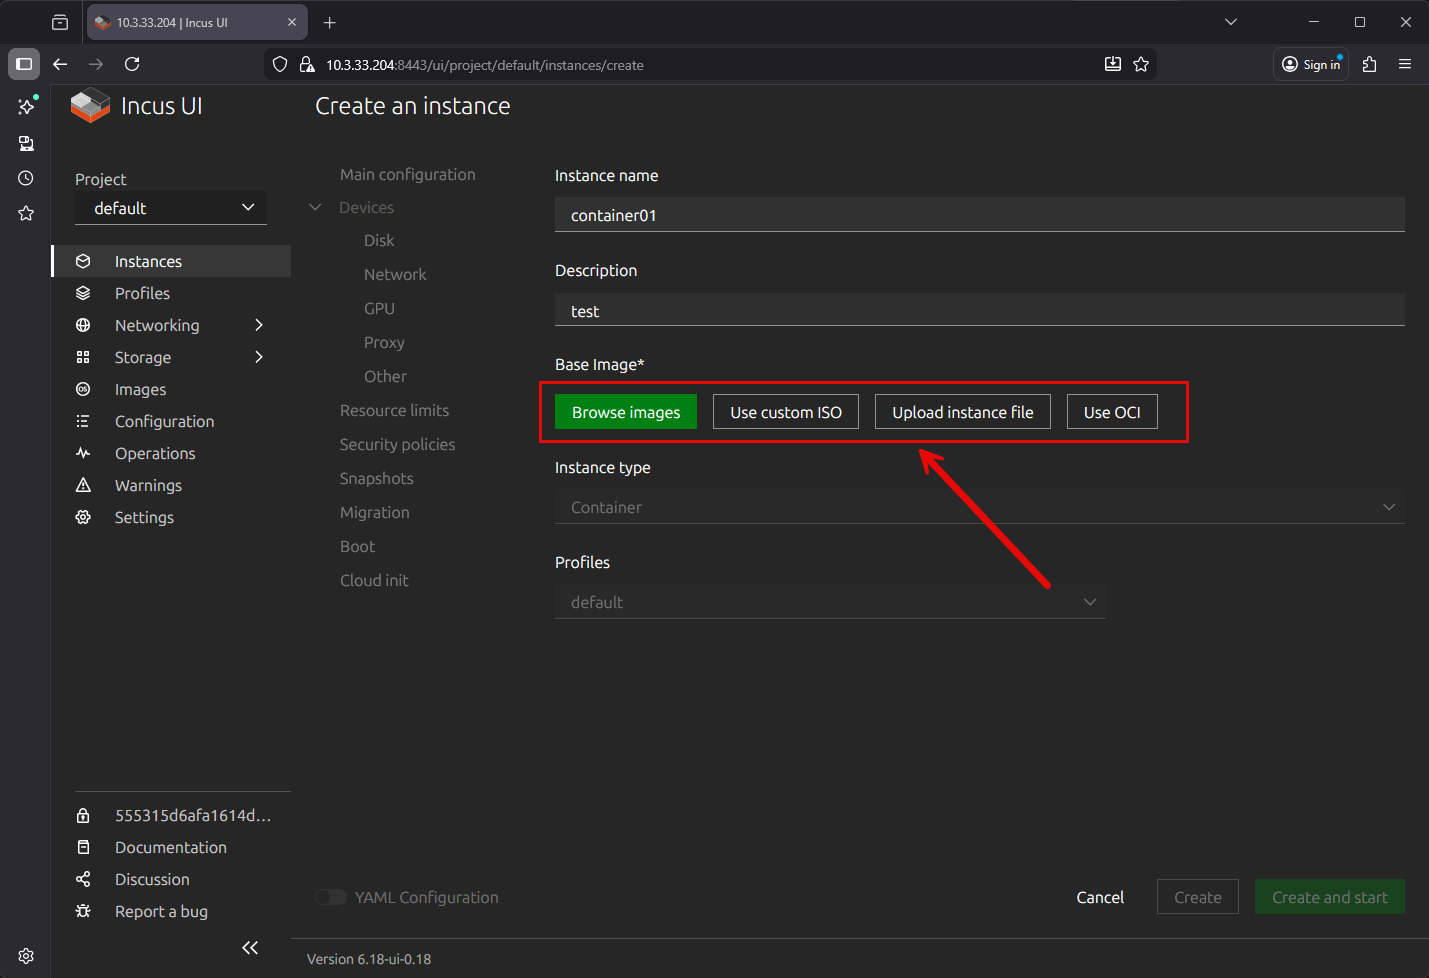1429x978 pixels.
Task: Click into the Instance name field
Action: (979, 215)
